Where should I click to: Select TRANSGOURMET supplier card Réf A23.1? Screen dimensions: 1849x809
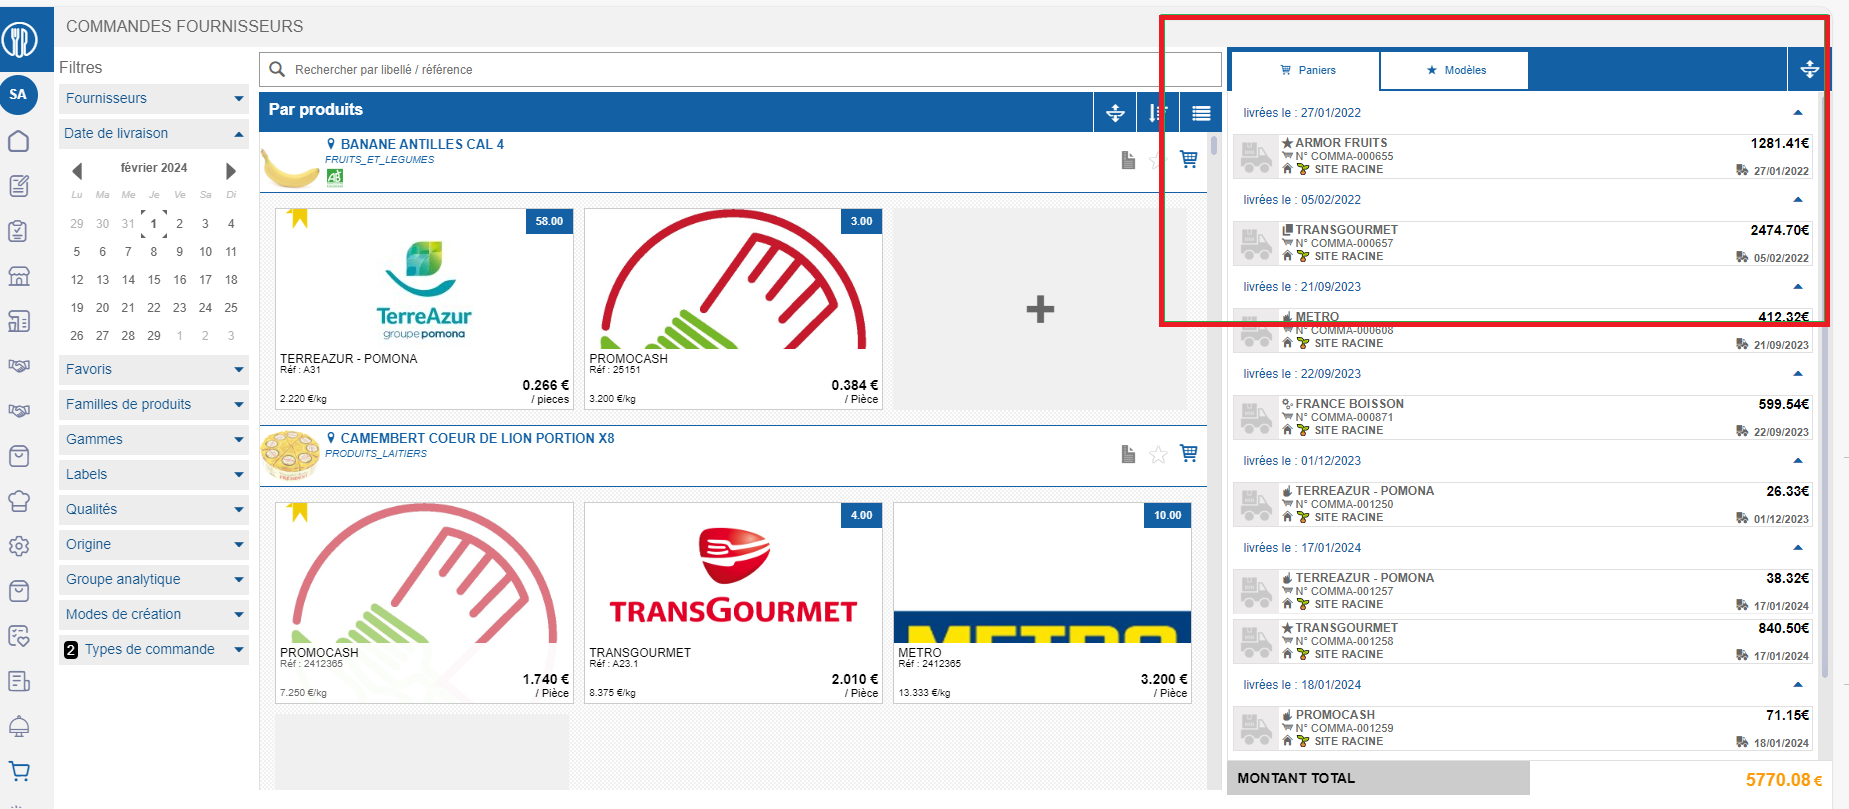click(733, 602)
